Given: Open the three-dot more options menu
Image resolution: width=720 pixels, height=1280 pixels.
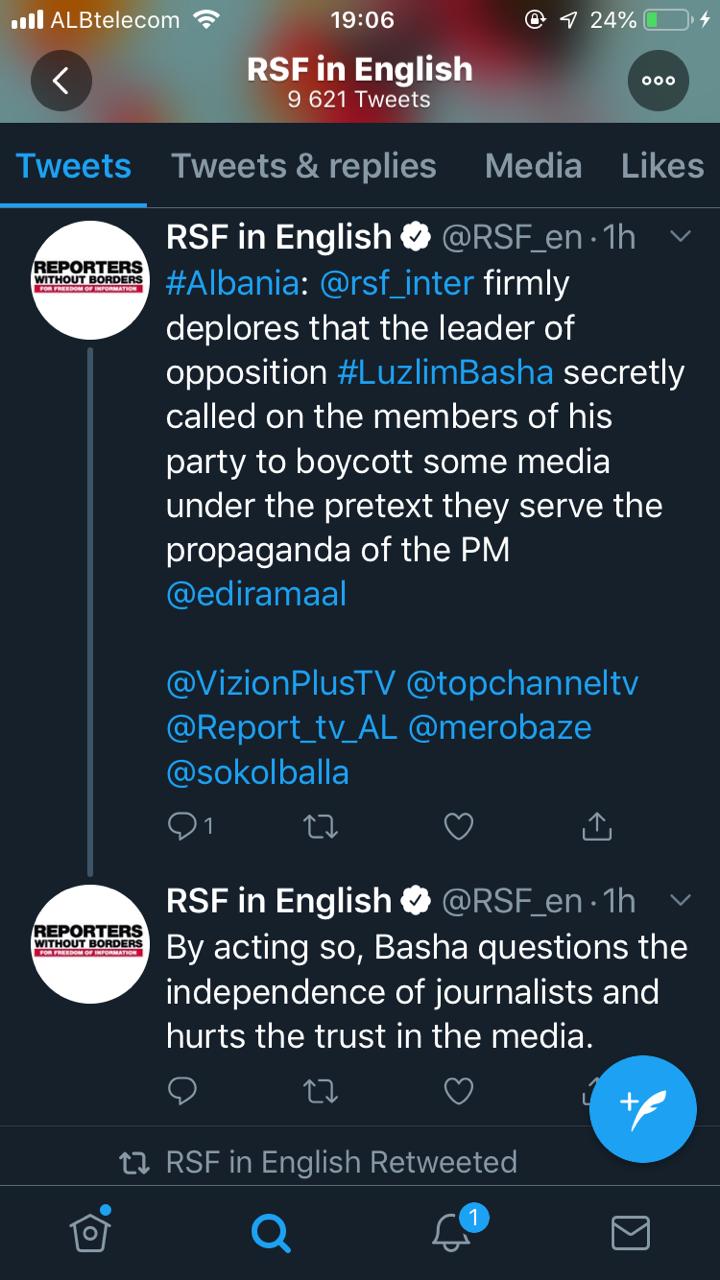Looking at the screenshot, I should tap(658, 81).
